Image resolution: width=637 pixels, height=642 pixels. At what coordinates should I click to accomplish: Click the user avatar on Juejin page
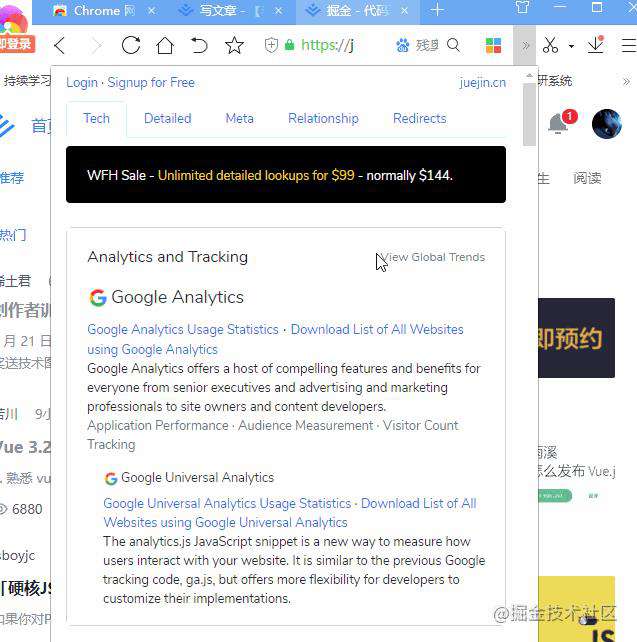coord(607,124)
